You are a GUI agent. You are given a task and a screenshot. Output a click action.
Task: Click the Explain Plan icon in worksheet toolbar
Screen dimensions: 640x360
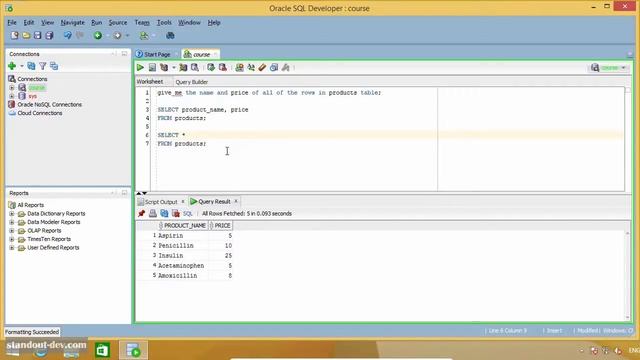click(x=164, y=67)
